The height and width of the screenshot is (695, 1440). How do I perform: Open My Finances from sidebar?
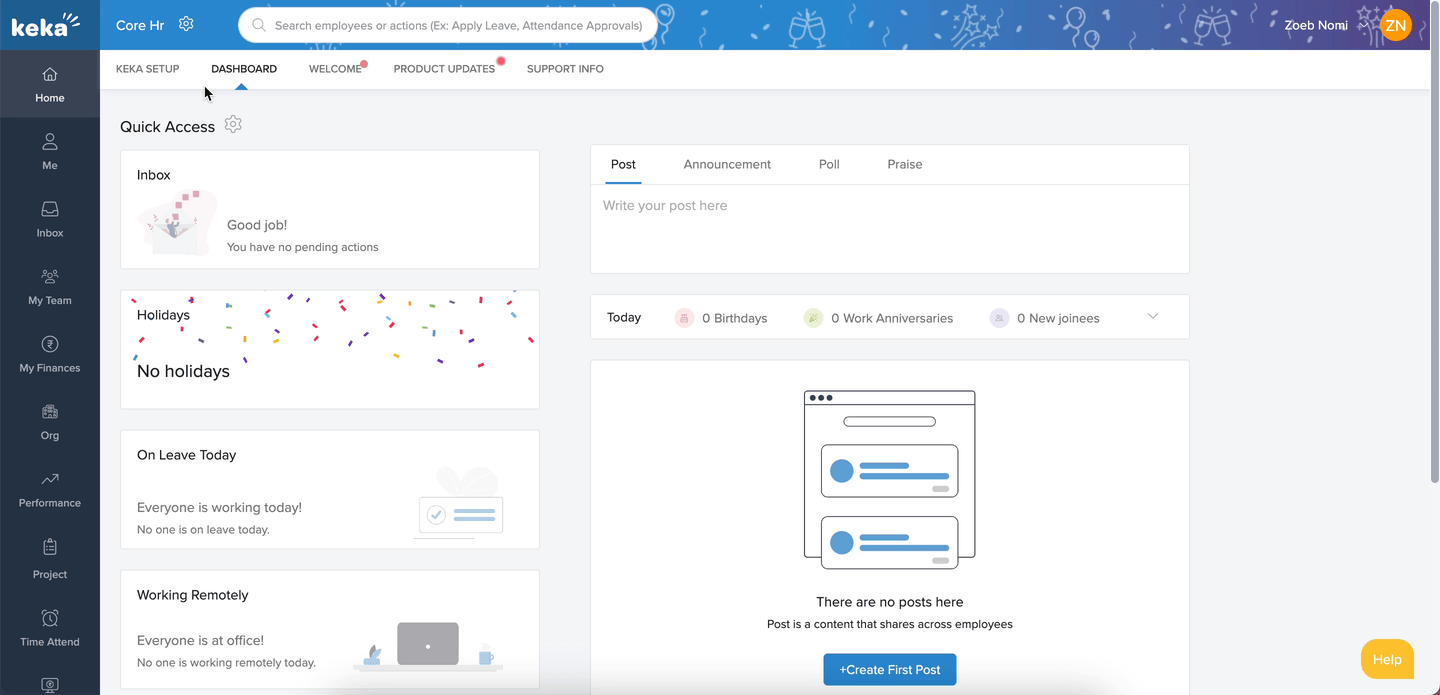click(x=49, y=354)
